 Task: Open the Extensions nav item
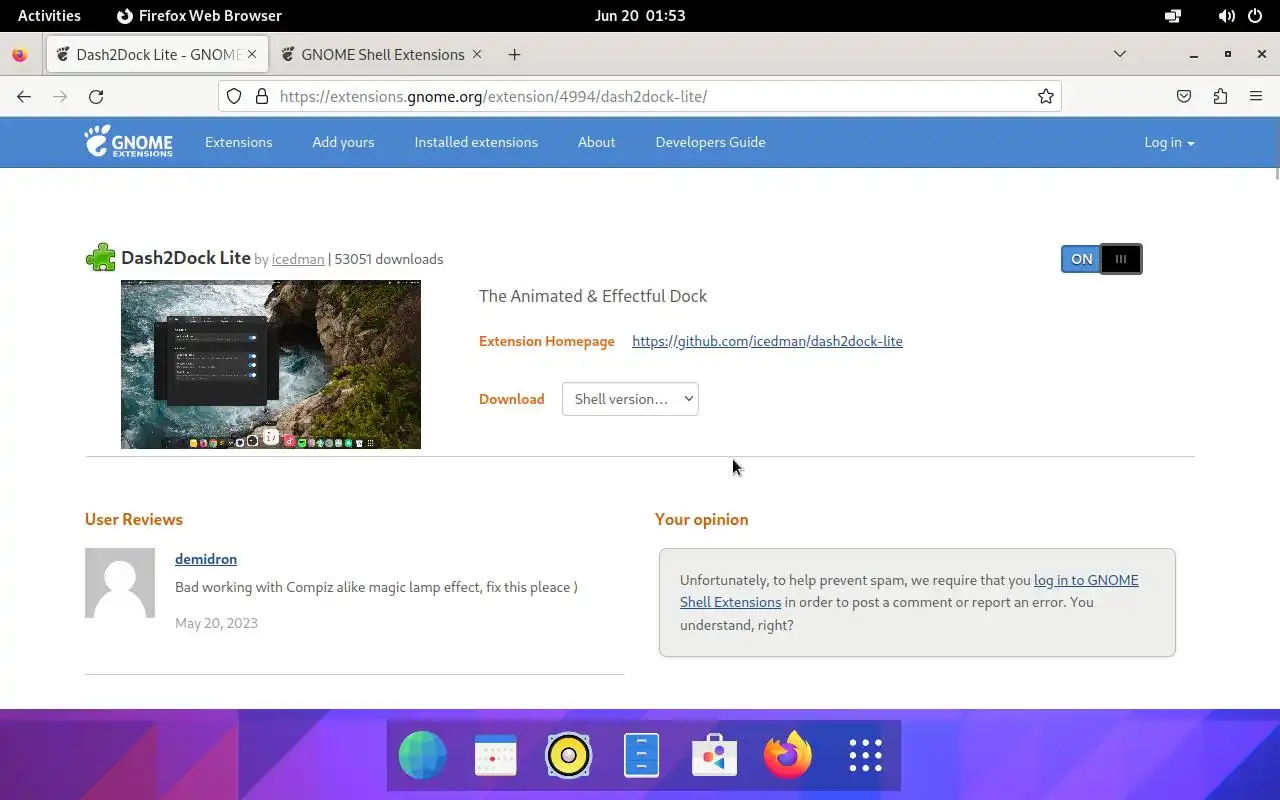click(x=238, y=142)
